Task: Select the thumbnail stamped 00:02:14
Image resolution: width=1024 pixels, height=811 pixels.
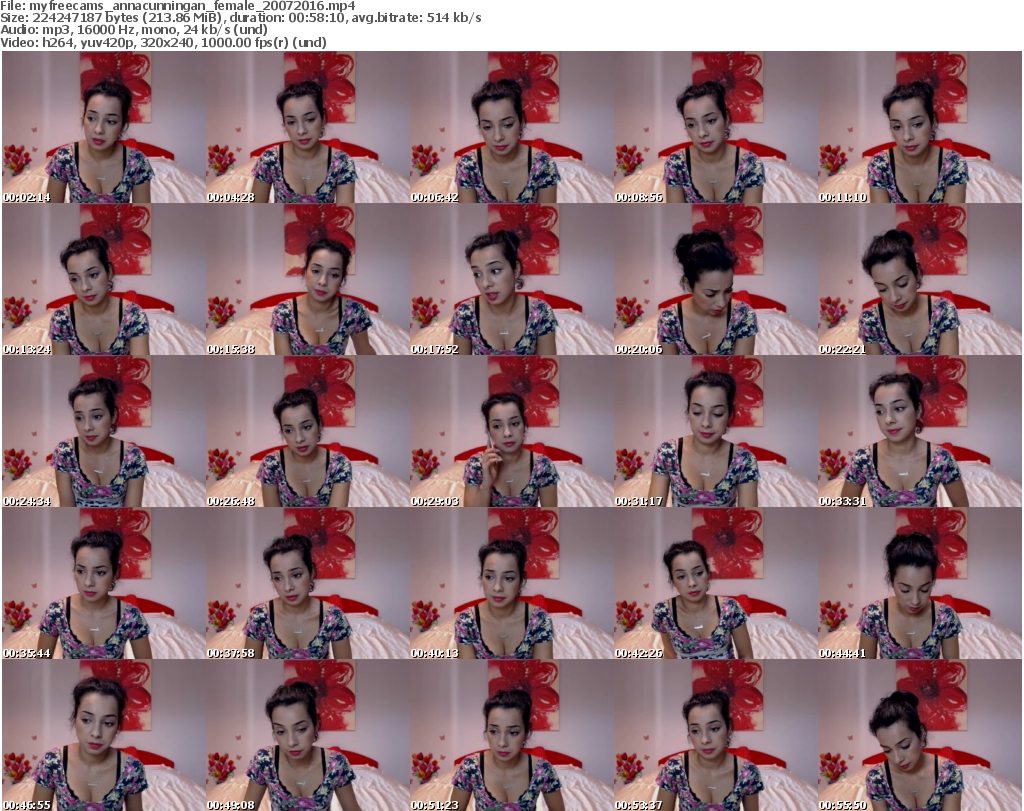Action: (104, 127)
